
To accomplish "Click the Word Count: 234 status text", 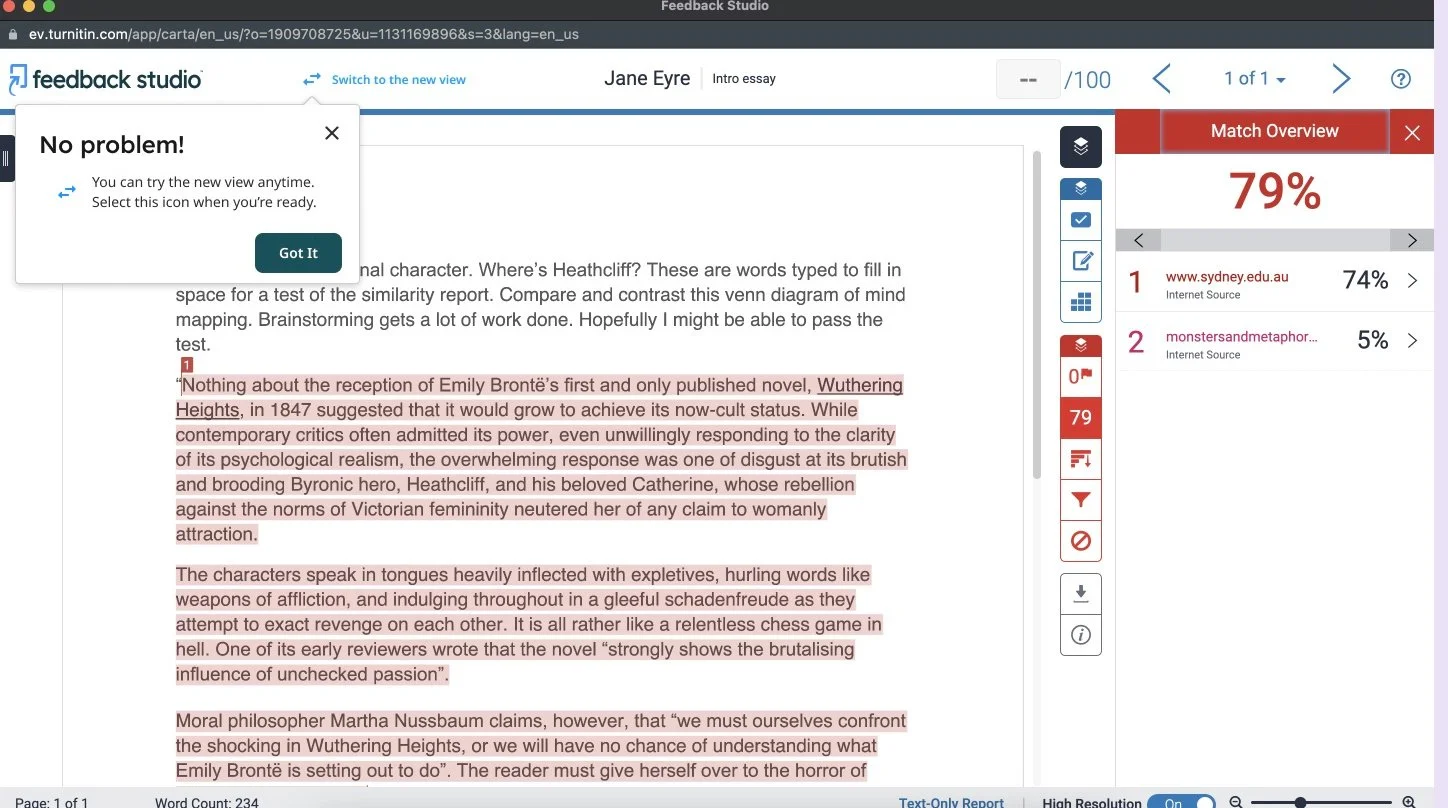I will (x=207, y=802).
